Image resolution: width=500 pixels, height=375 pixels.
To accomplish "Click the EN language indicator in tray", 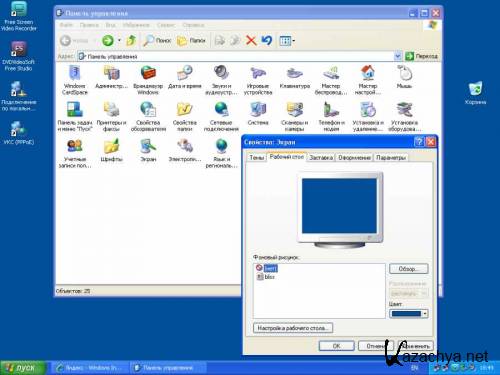I will tap(414, 368).
